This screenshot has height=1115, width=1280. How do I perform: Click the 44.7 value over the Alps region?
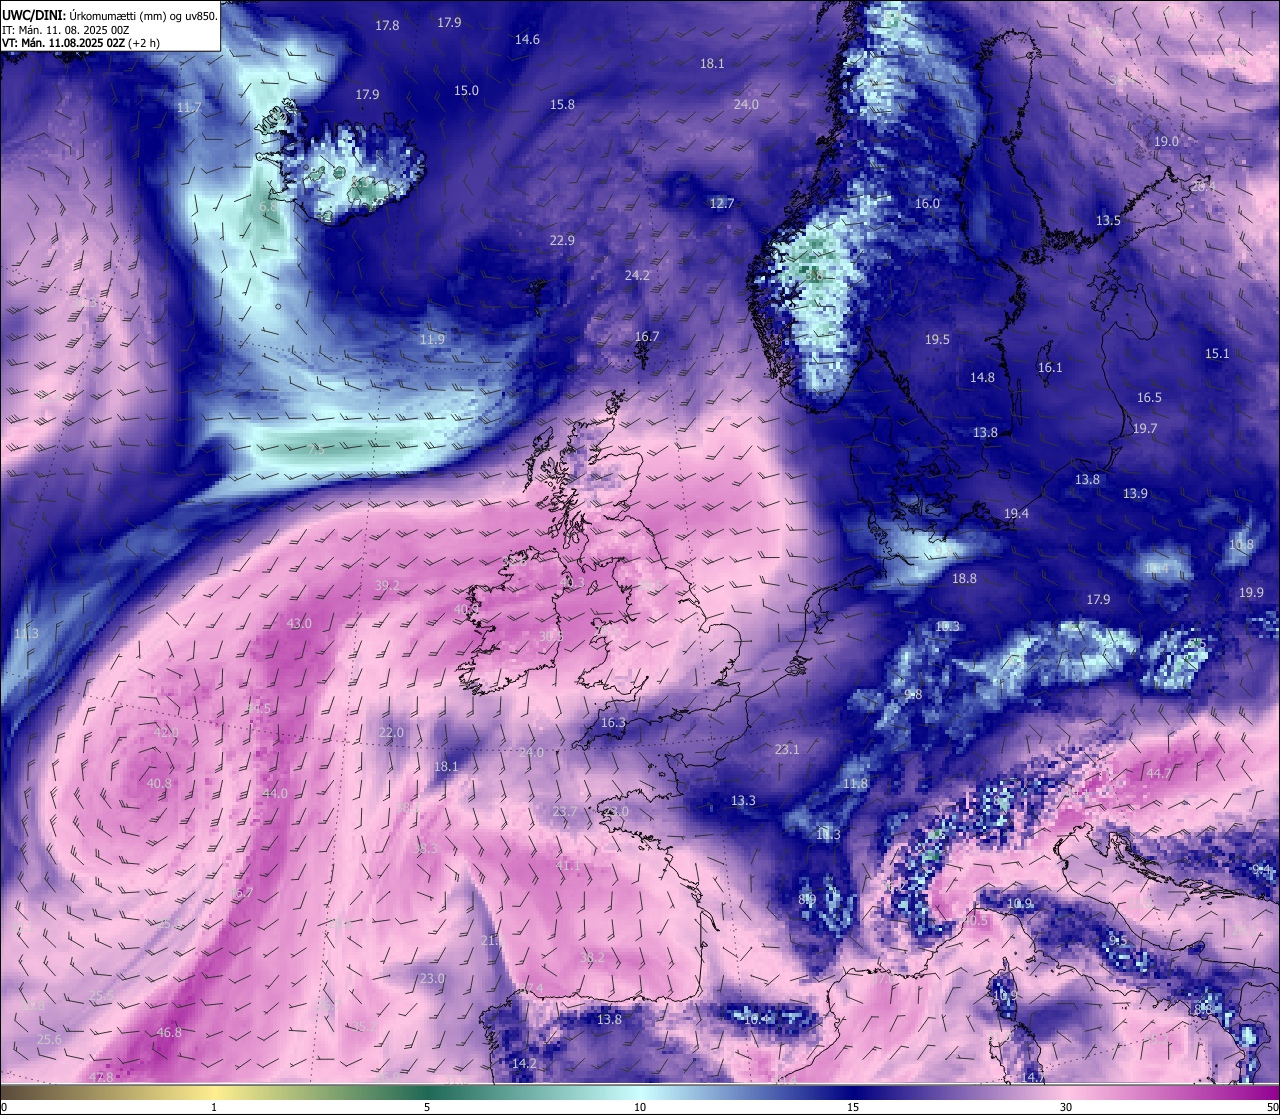[x=1159, y=774]
